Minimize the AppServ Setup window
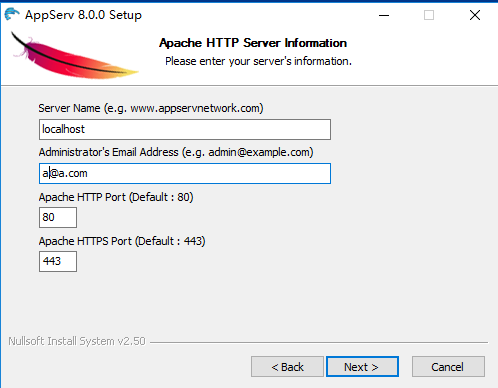 [384, 15]
